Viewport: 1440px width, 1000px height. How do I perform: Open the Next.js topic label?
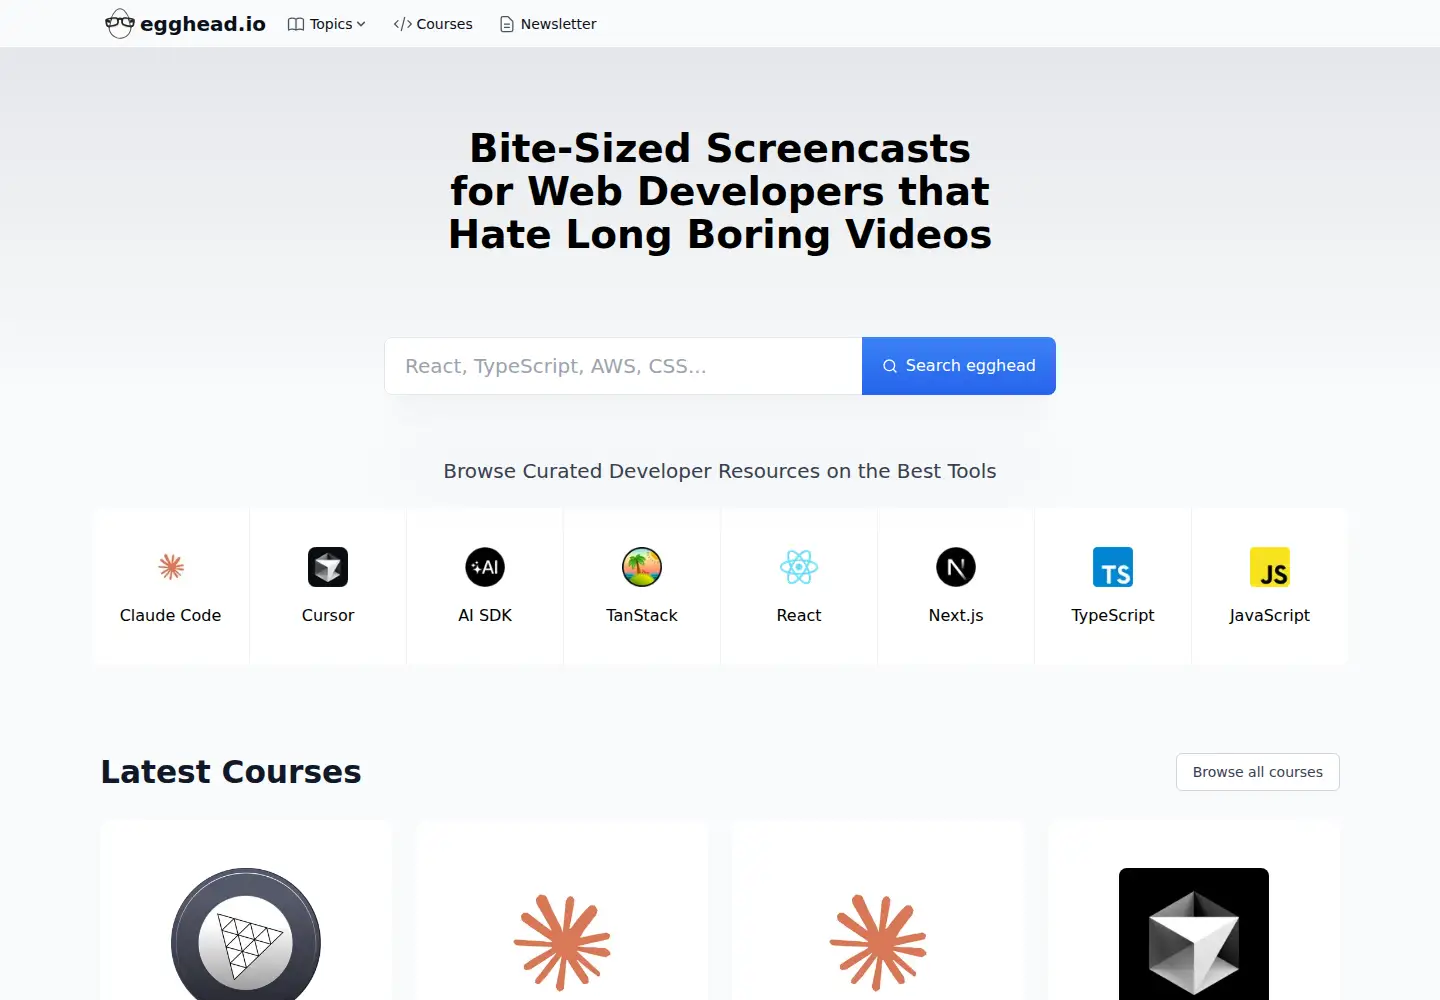[x=956, y=615]
